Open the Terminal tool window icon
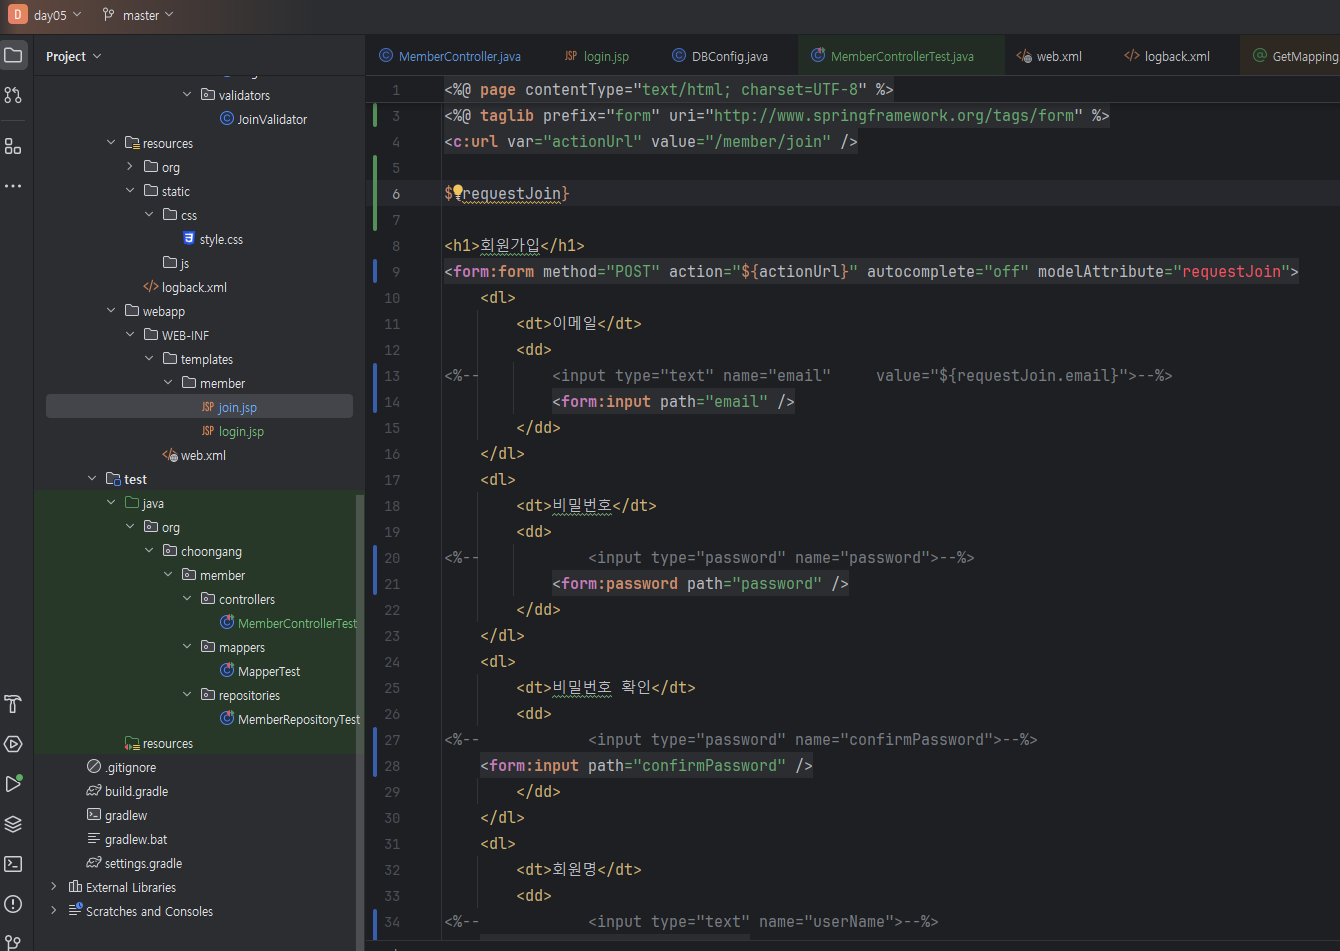The image size is (1340, 951). [x=13, y=864]
